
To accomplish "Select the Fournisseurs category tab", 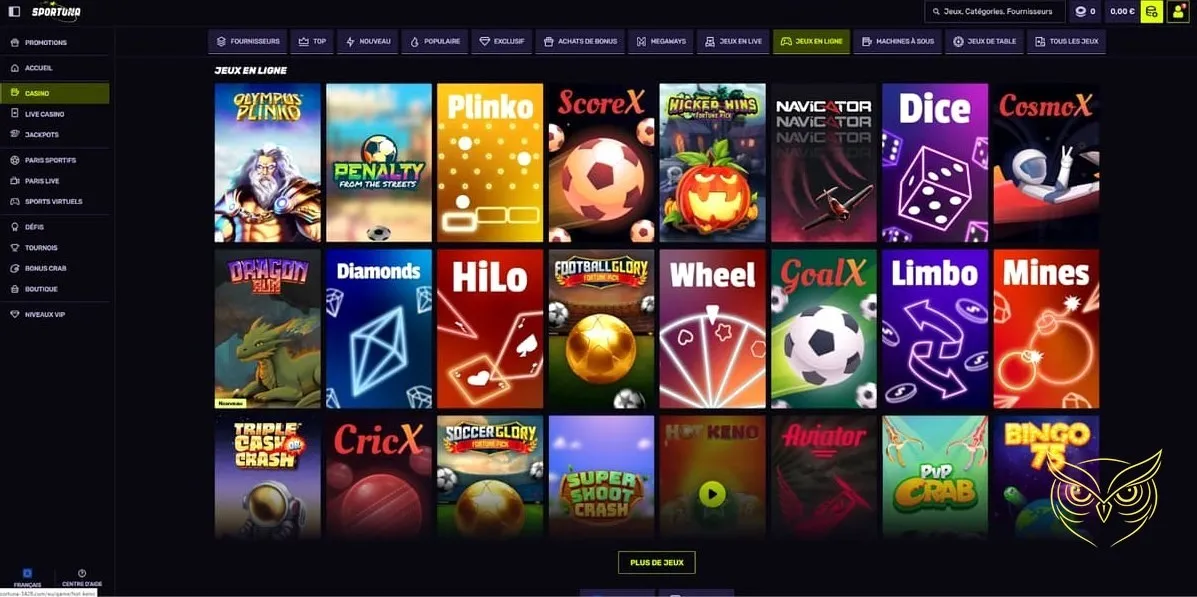I will coord(248,41).
